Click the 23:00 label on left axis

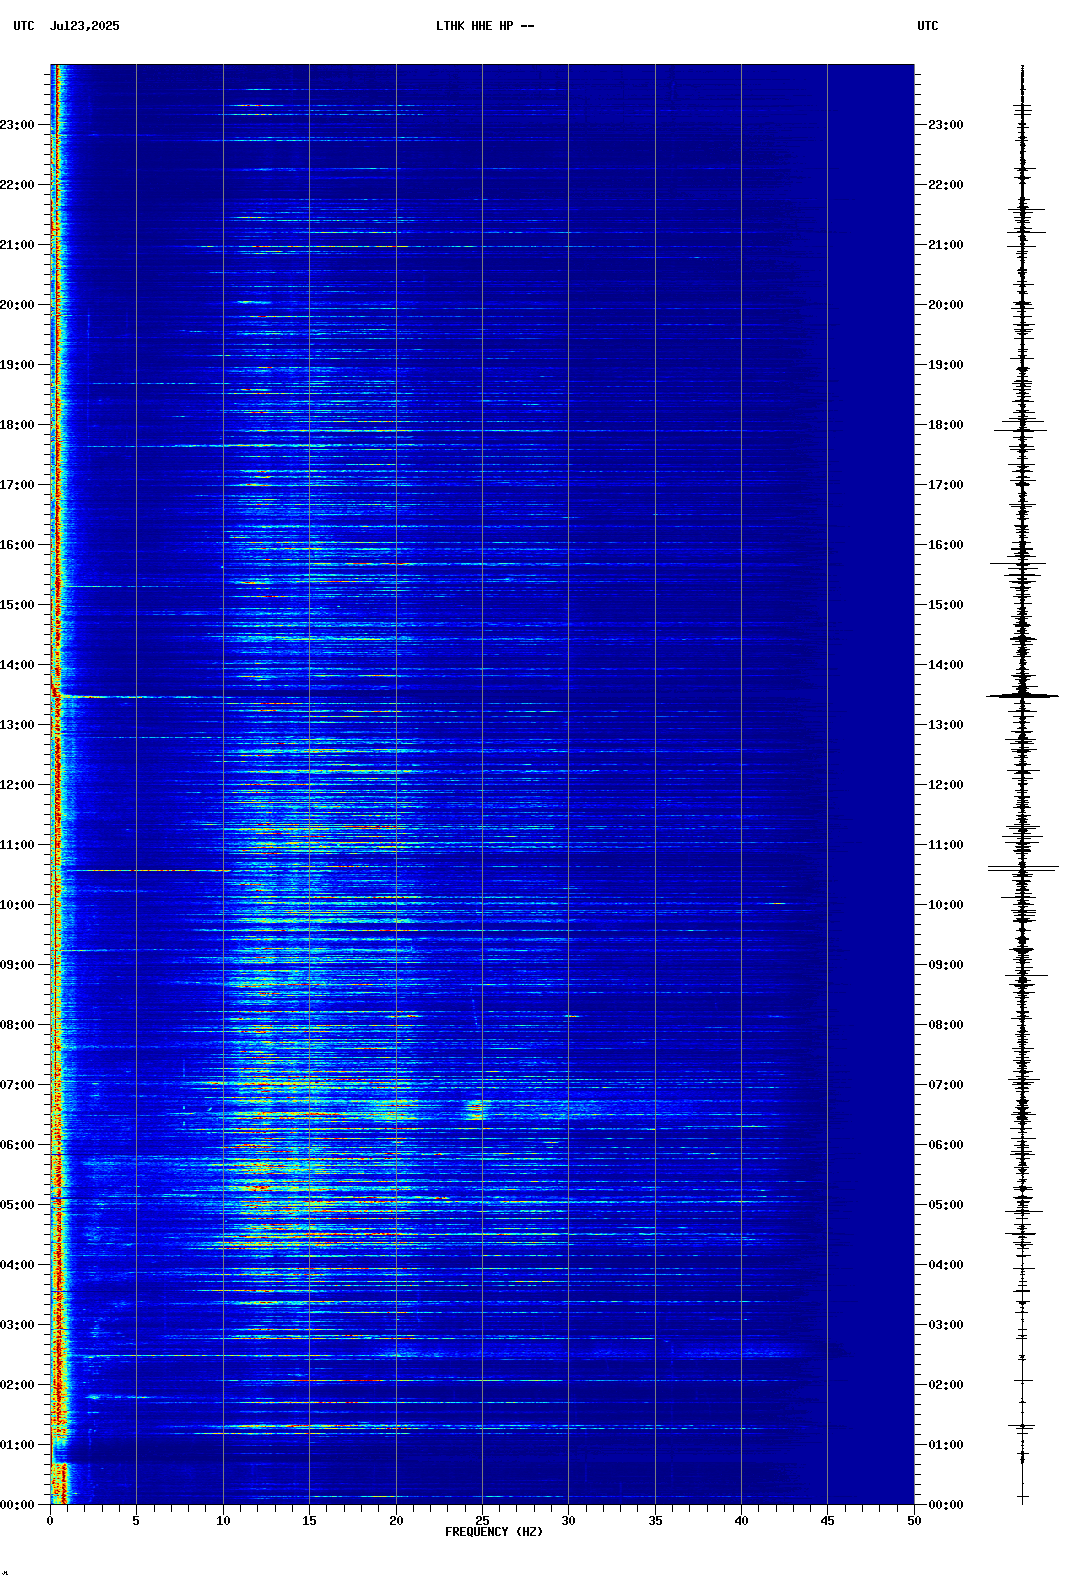[x=17, y=125]
